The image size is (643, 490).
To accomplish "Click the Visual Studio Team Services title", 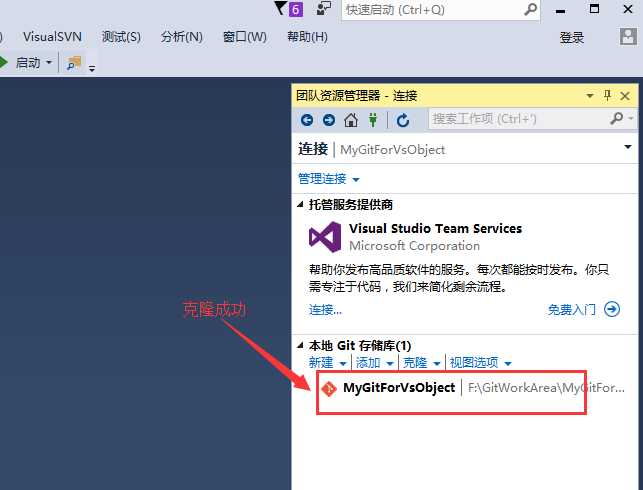I will (436, 228).
